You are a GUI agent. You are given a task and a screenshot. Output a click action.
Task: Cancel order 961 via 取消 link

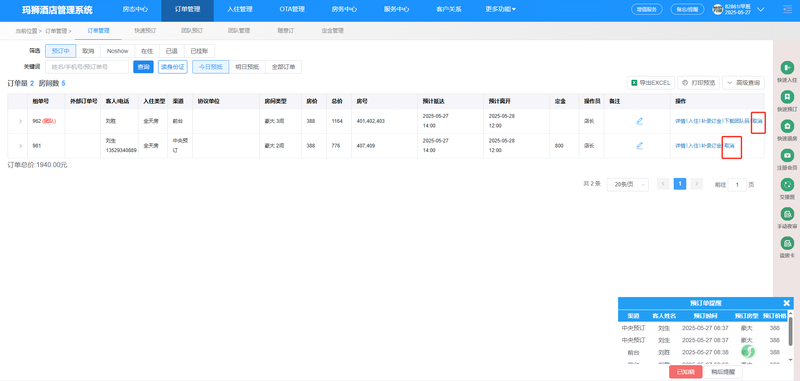pos(730,146)
